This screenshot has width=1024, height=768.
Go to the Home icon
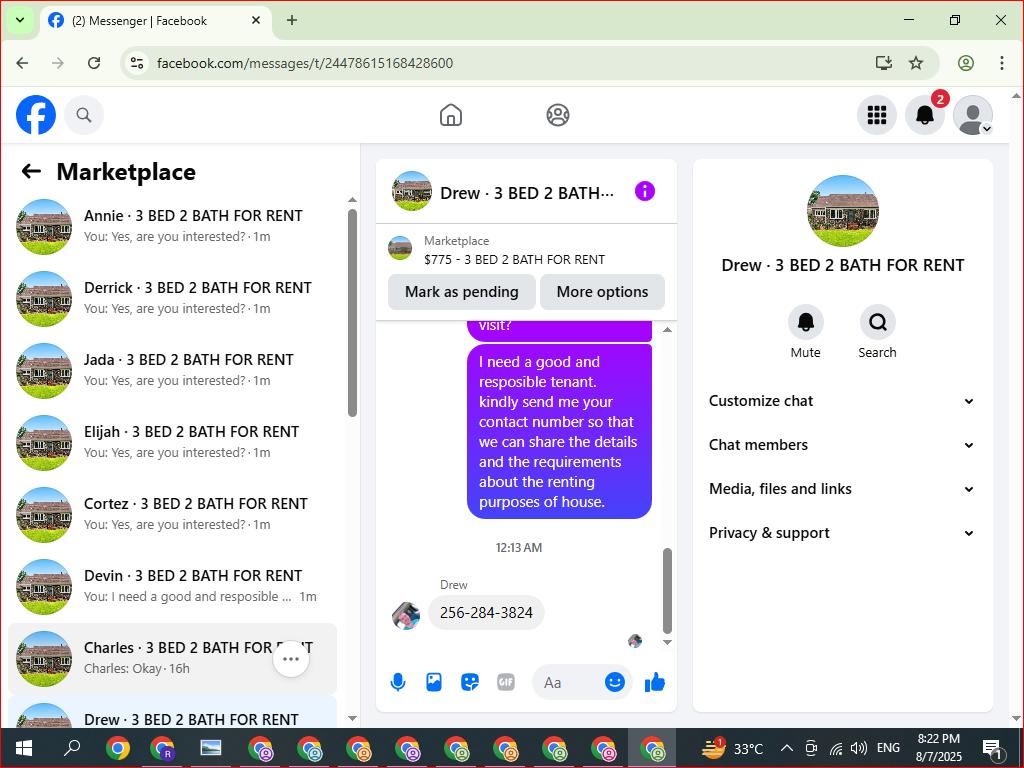(x=451, y=115)
